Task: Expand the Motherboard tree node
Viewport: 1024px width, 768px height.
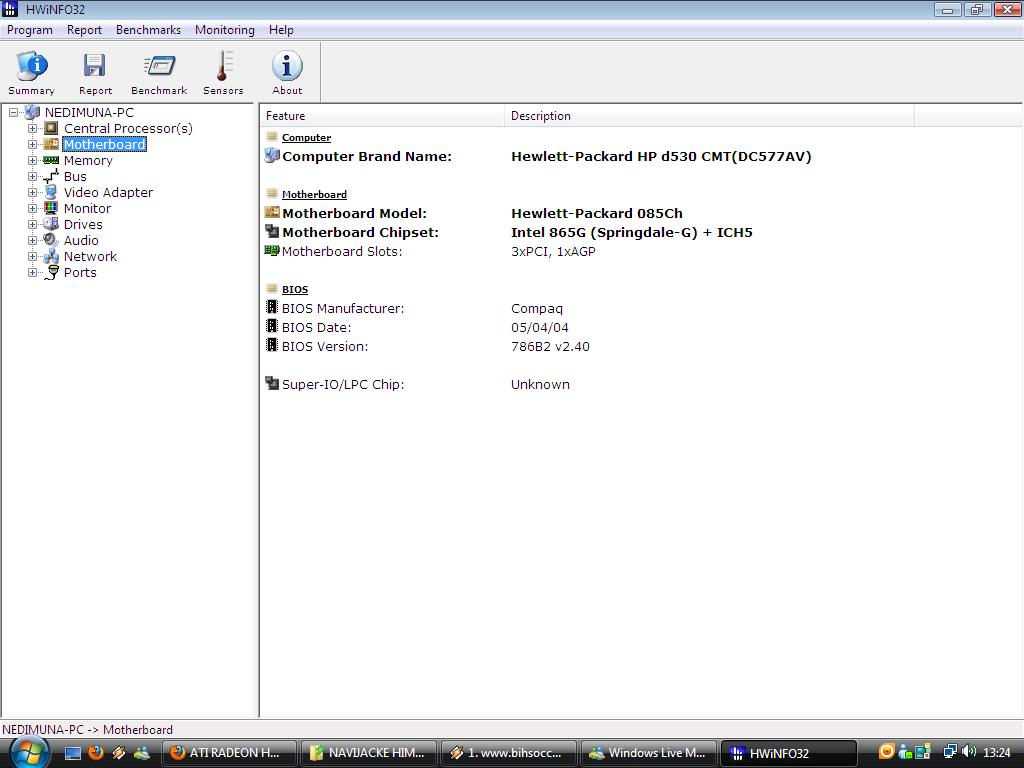Action: (32, 144)
